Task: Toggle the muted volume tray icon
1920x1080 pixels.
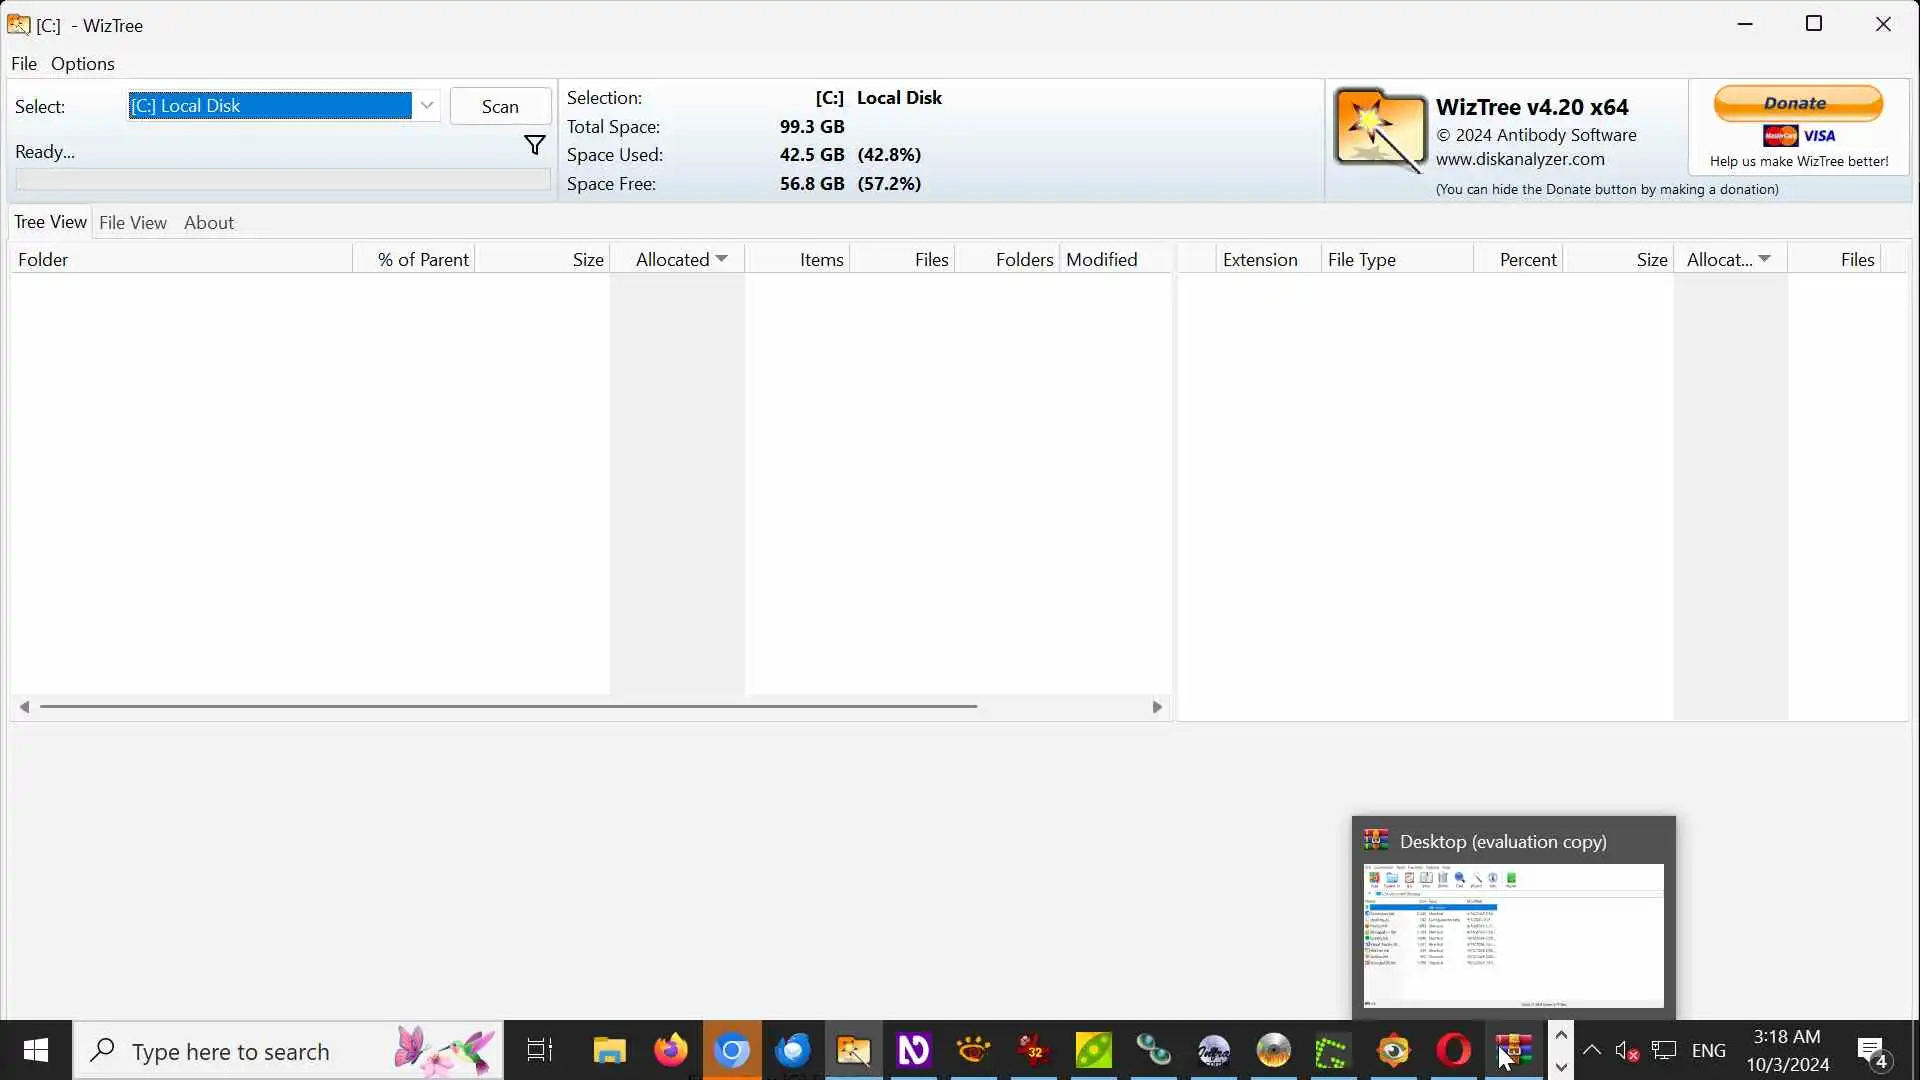Action: click(x=1626, y=1051)
